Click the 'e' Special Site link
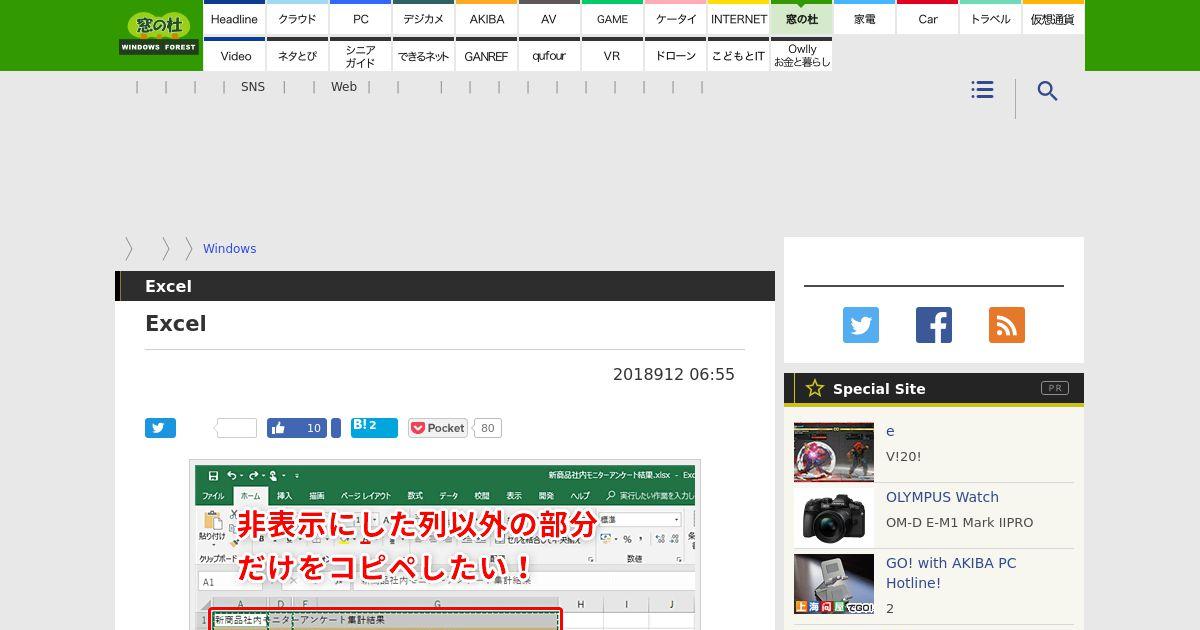 coord(890,431)
